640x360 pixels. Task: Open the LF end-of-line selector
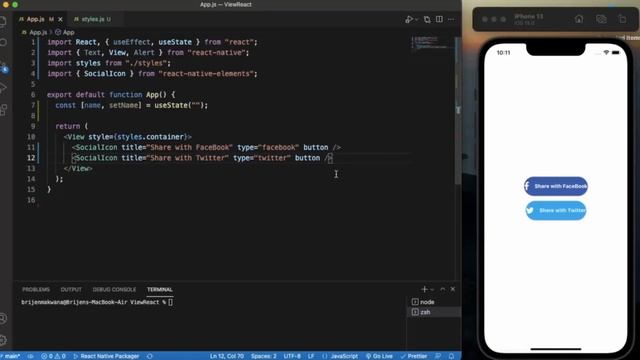311,356
